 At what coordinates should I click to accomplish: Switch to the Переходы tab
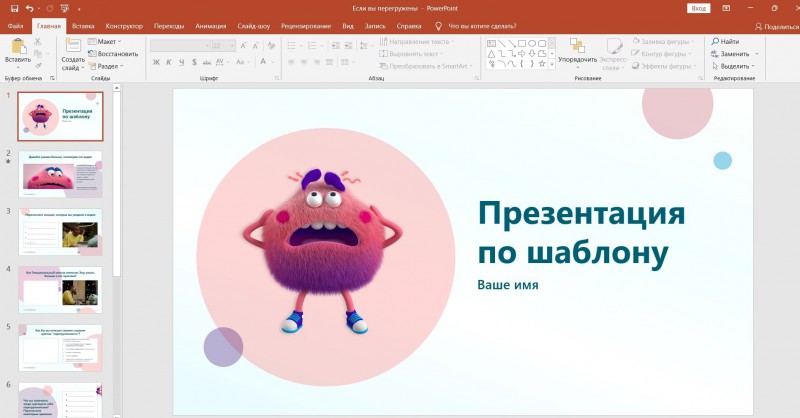[169, 26]
